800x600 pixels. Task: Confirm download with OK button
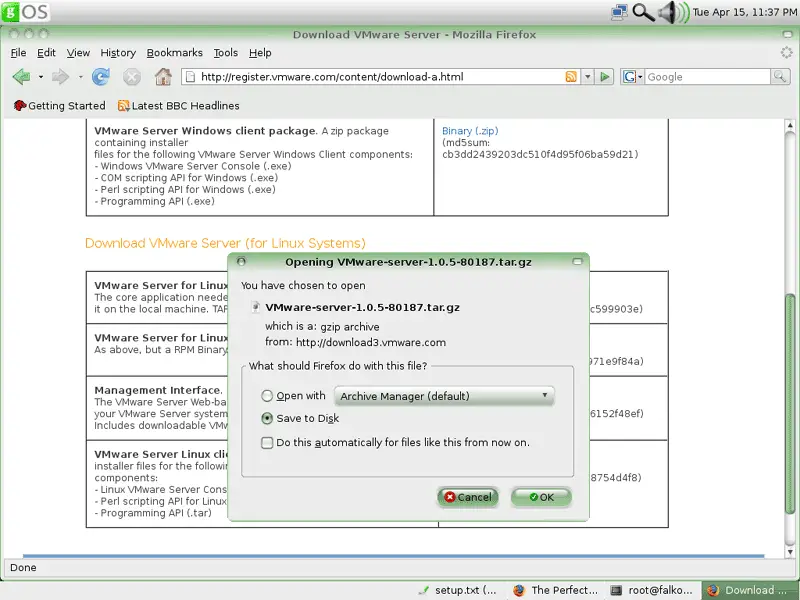click(x=541, y=497)
